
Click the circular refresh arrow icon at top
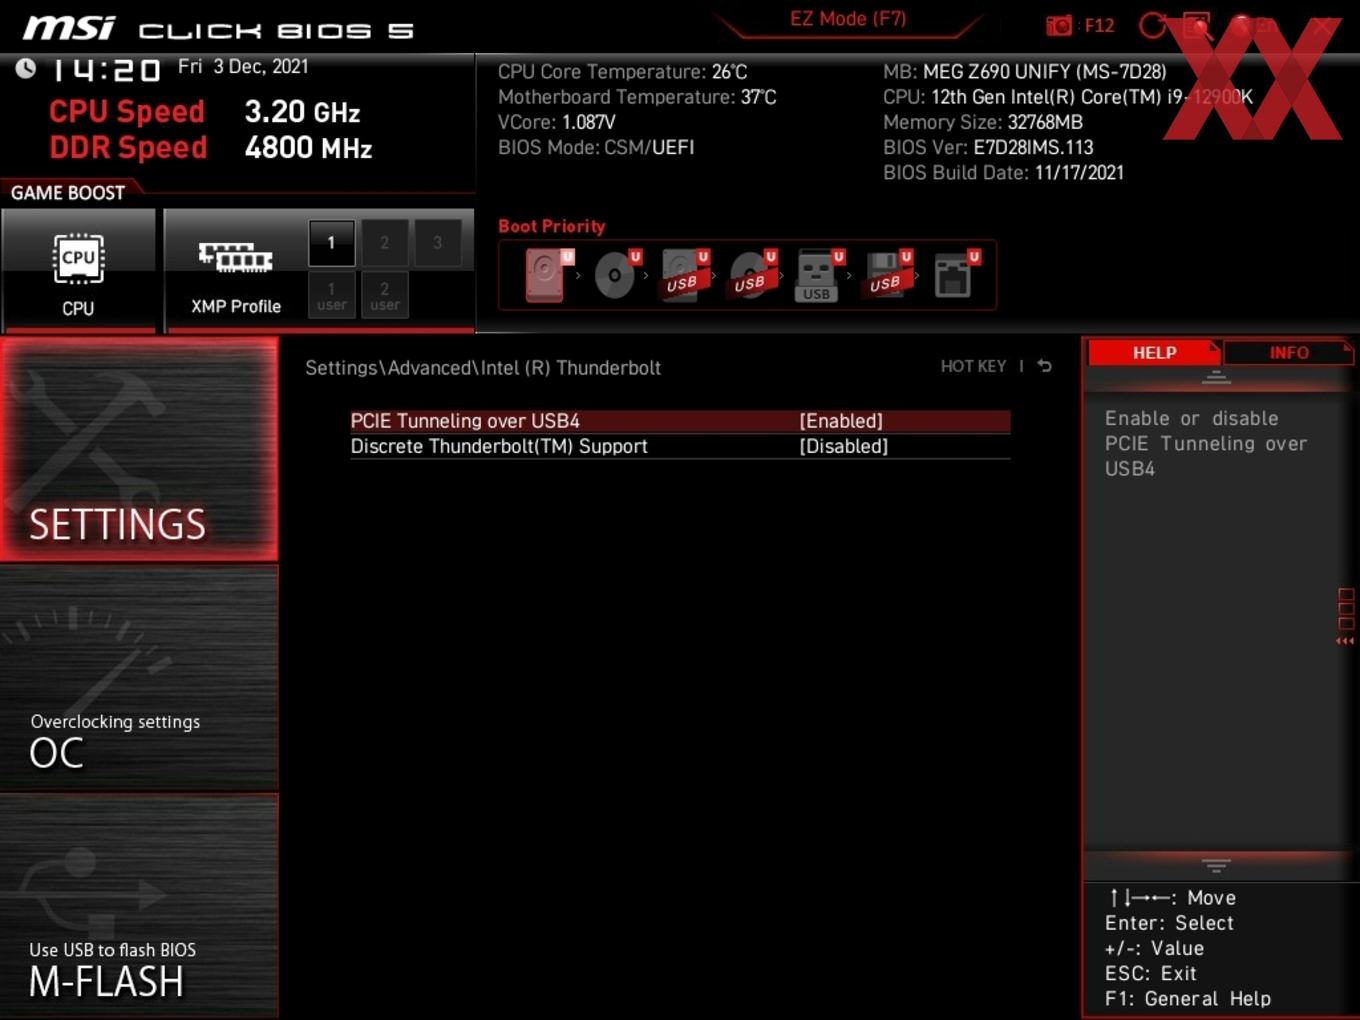click(1152, 25)
